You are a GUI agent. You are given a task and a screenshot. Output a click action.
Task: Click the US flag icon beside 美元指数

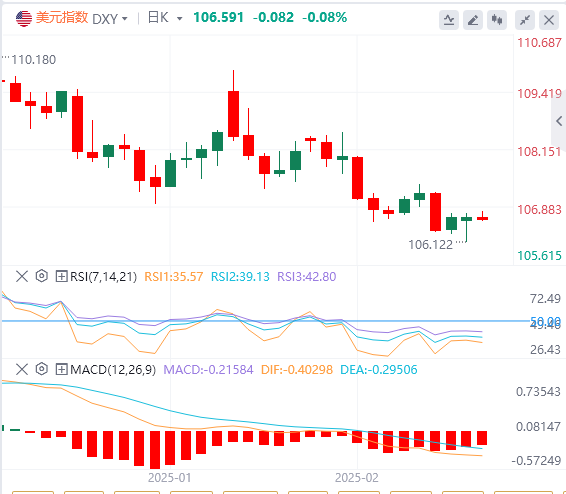(24, 18)
